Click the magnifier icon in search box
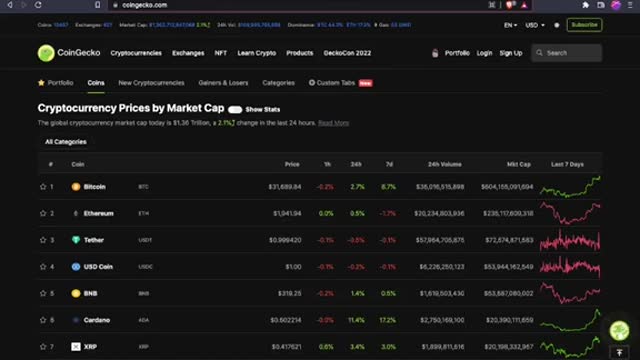This screenshot has width=640, height=360. point(539,53)
